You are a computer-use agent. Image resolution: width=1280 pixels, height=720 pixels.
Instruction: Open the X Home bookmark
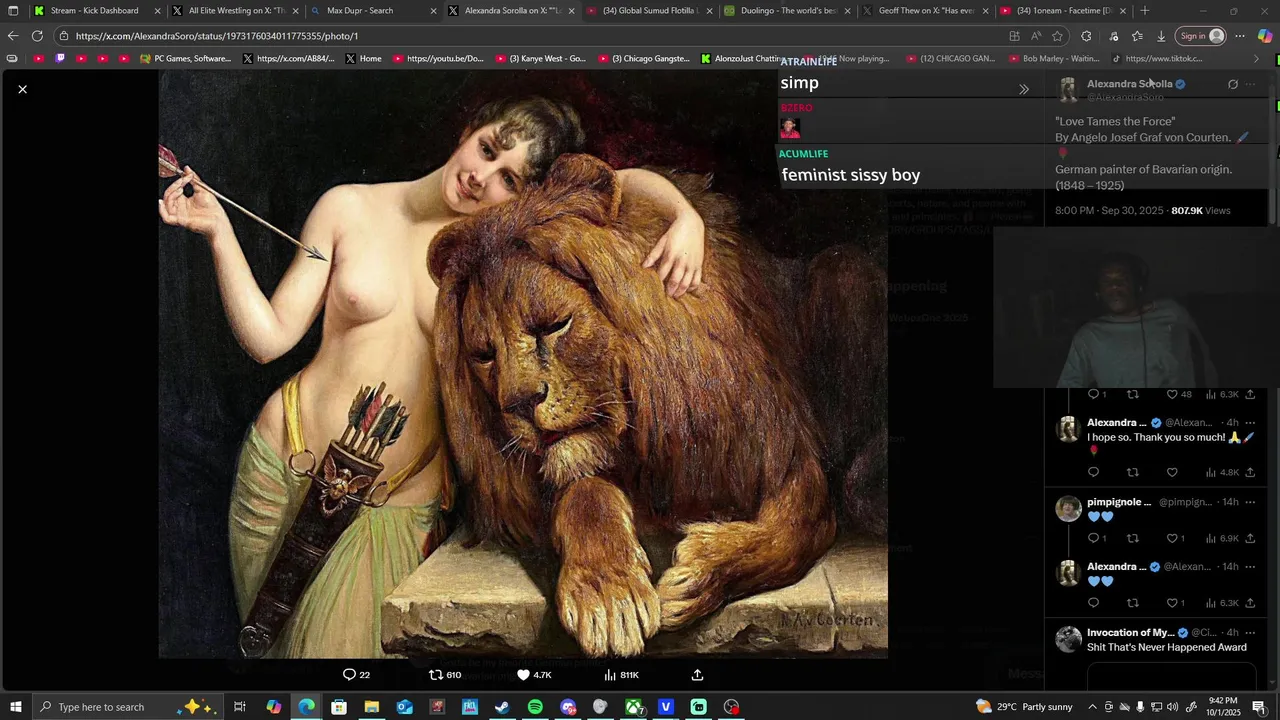(363, 59)
